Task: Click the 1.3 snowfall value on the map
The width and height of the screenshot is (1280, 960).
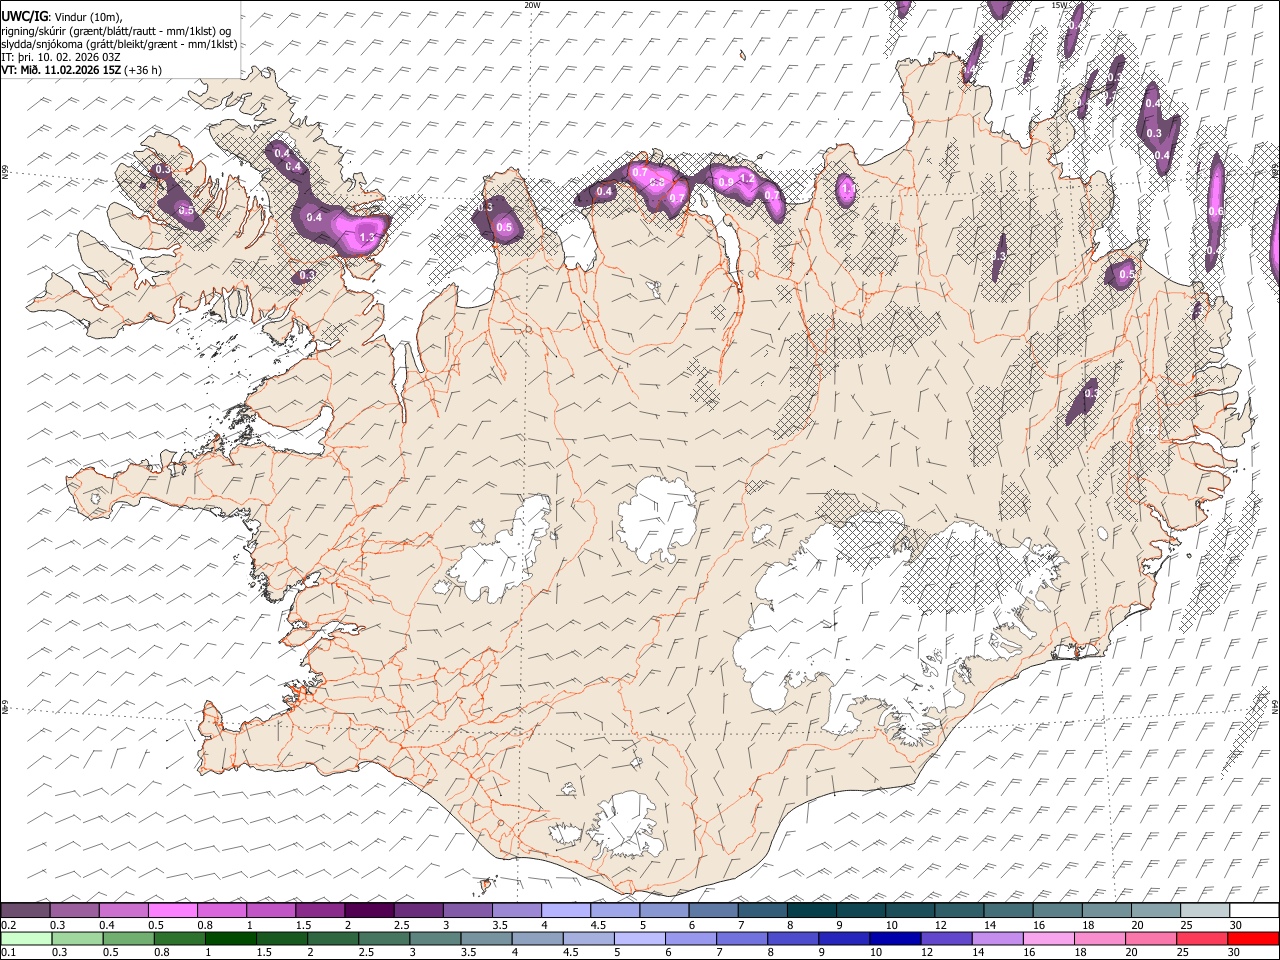Action: pyautogui.click(x=366, y=238)
